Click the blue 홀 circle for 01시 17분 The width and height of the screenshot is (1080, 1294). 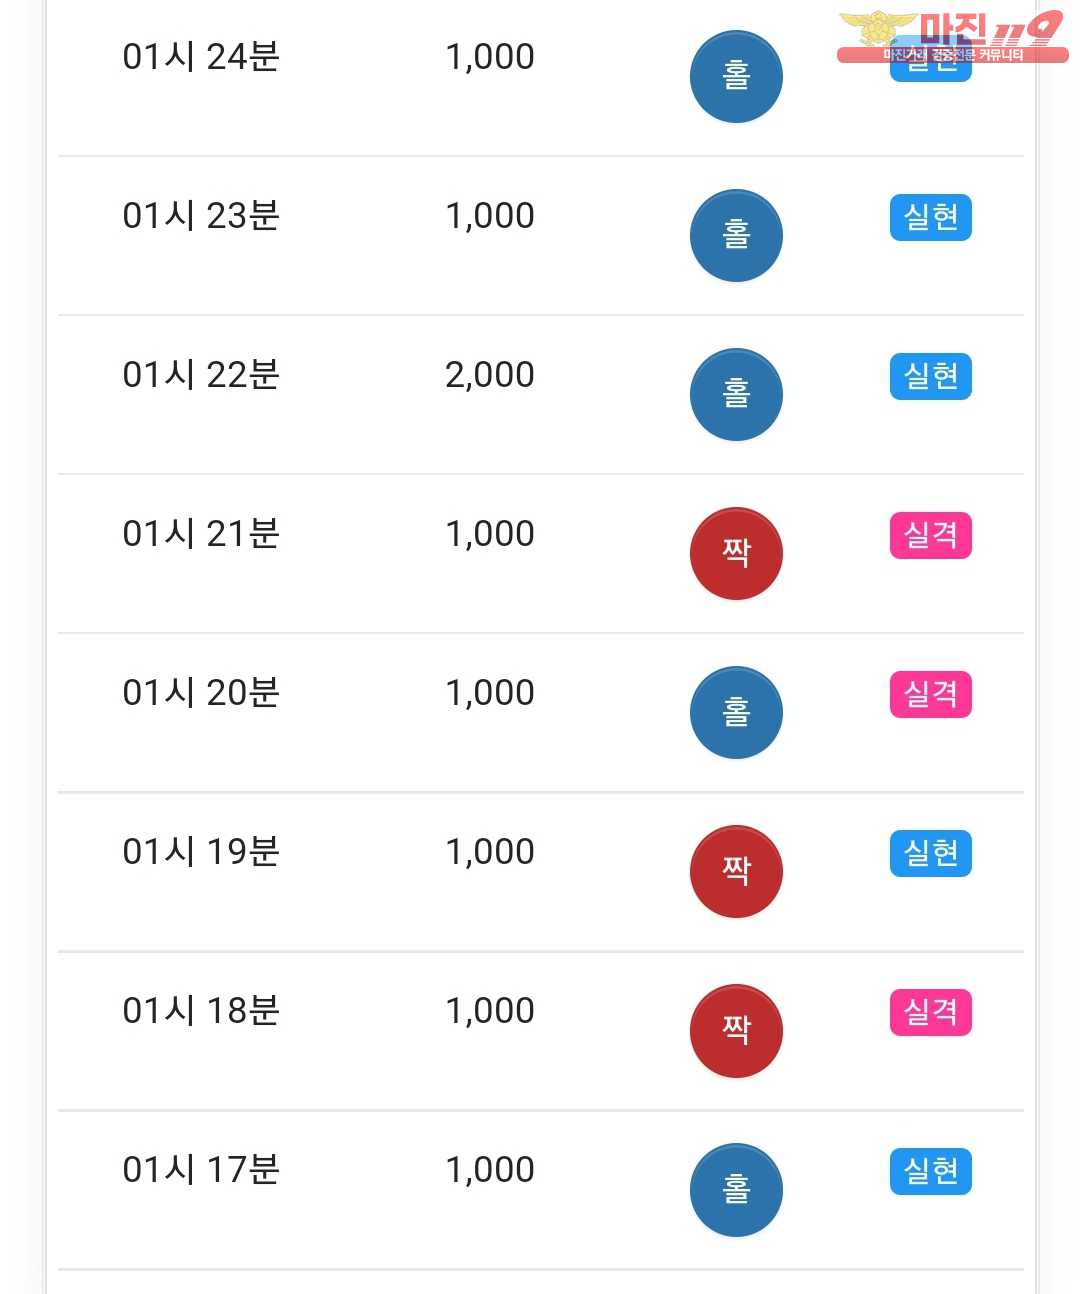pos(736,1190)
